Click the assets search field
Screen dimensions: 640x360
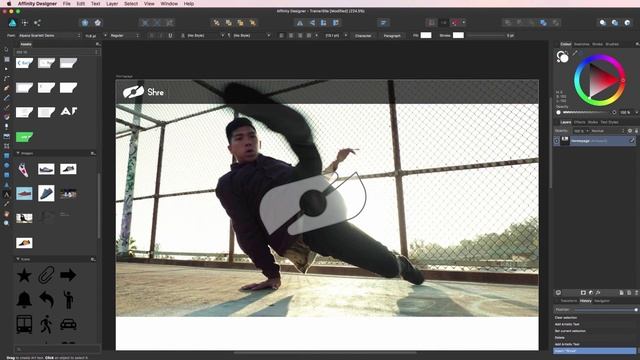pos(57,349)
